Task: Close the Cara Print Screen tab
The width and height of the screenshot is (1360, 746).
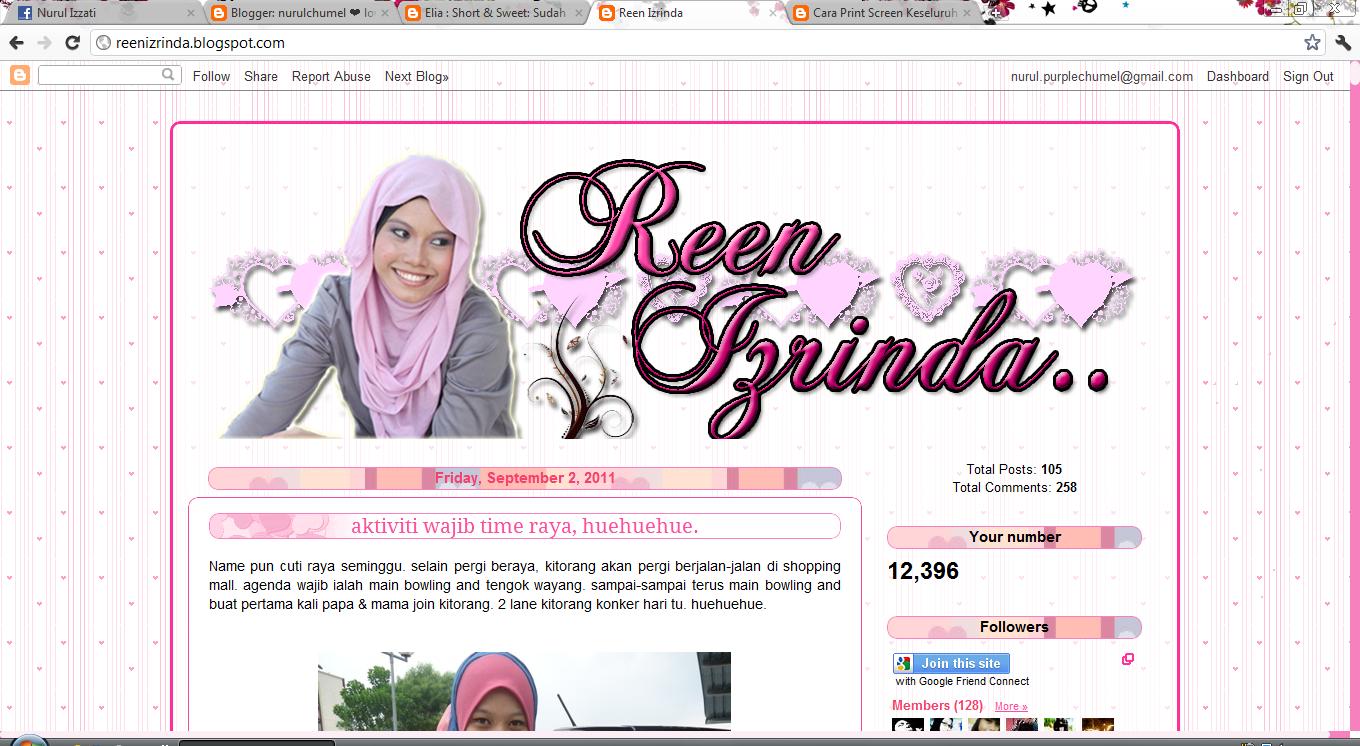Action: click(966, 13)
